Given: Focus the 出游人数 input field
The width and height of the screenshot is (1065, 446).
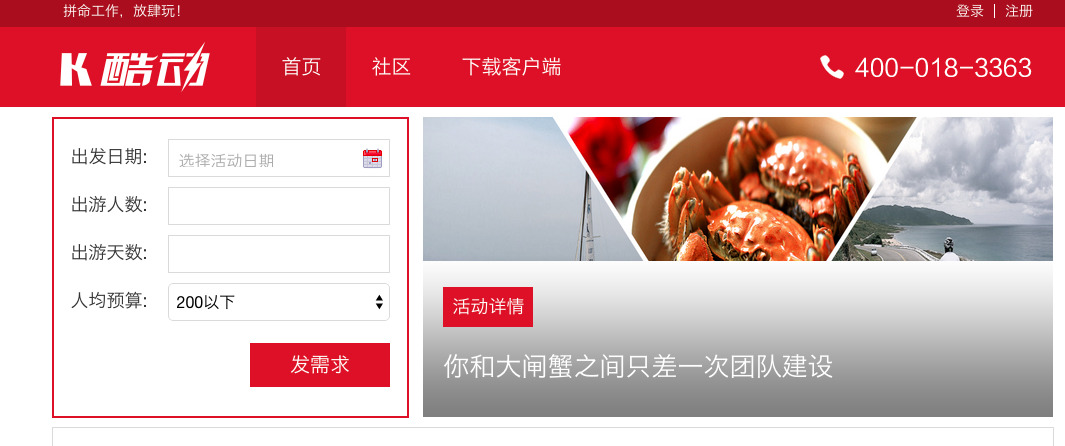Looking at the screenshot, I should tap(278, 206).
